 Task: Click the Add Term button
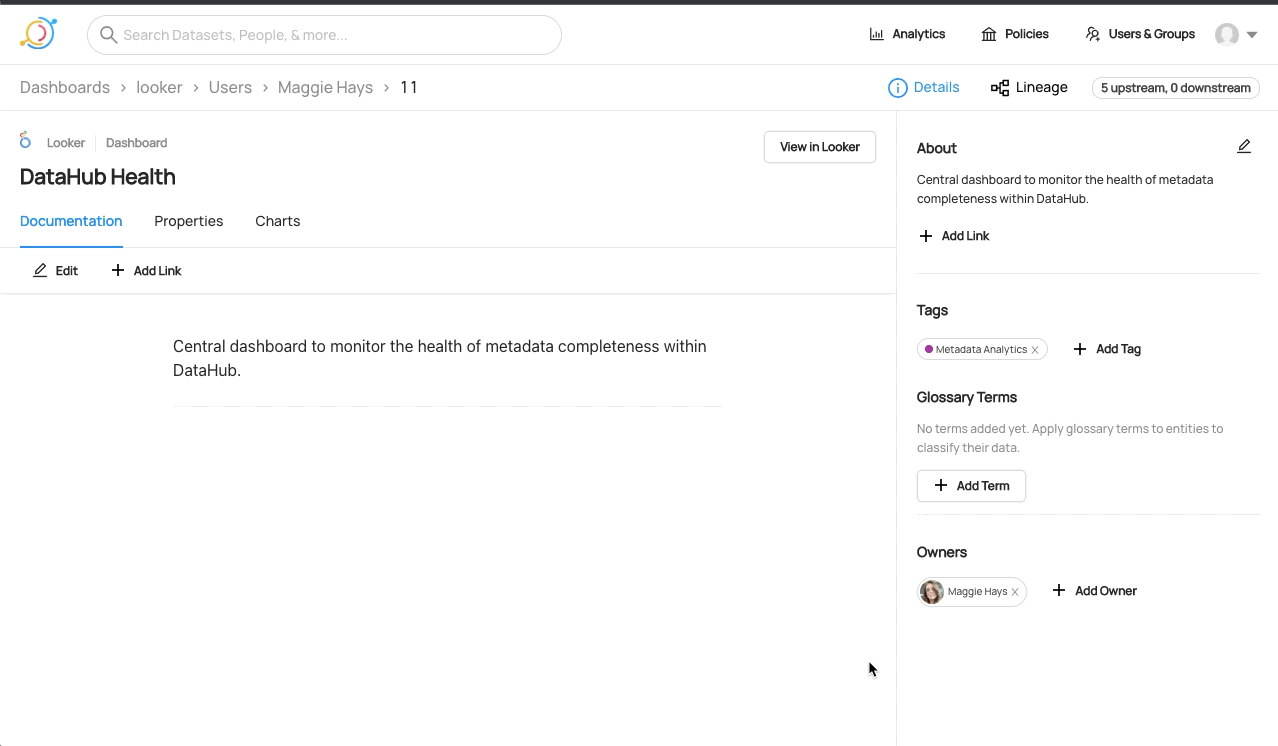pyautogui.click(x=971, y=486)
